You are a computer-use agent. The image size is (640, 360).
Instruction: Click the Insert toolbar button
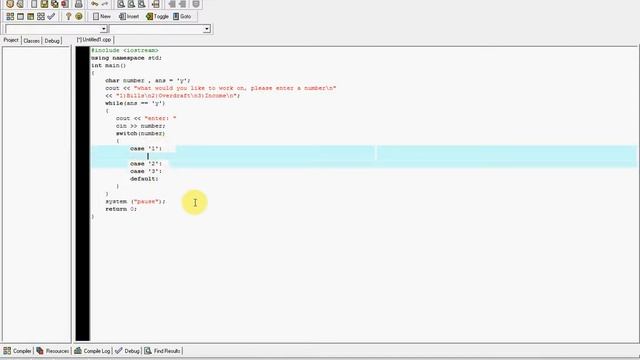click(x=129, y=16)
